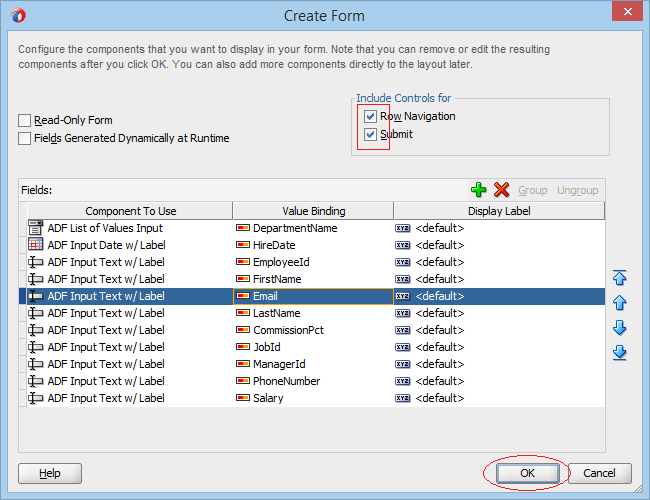Select the EmployeeId value binding cell
The width and height of the screenshot is (650, 500).
(x=313, y=262)
